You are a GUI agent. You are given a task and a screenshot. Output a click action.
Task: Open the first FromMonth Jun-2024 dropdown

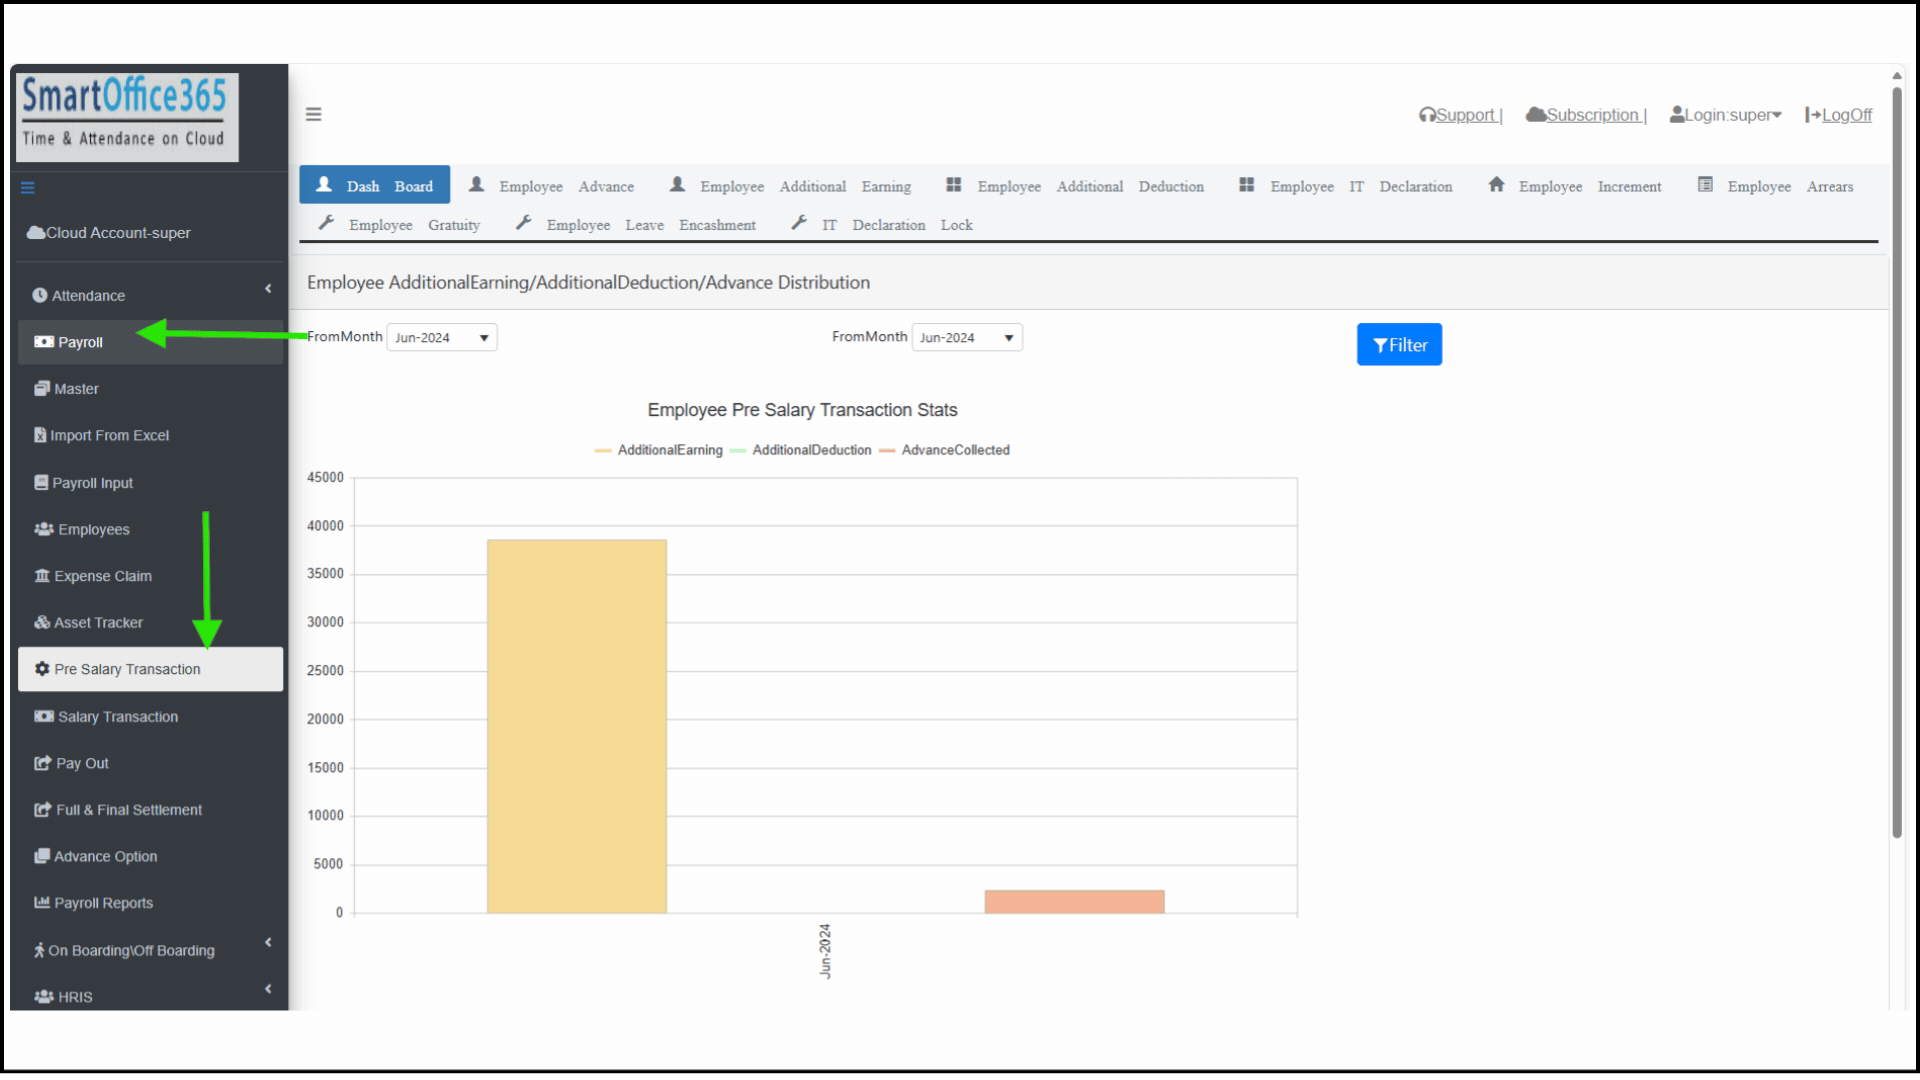(442, 337)
